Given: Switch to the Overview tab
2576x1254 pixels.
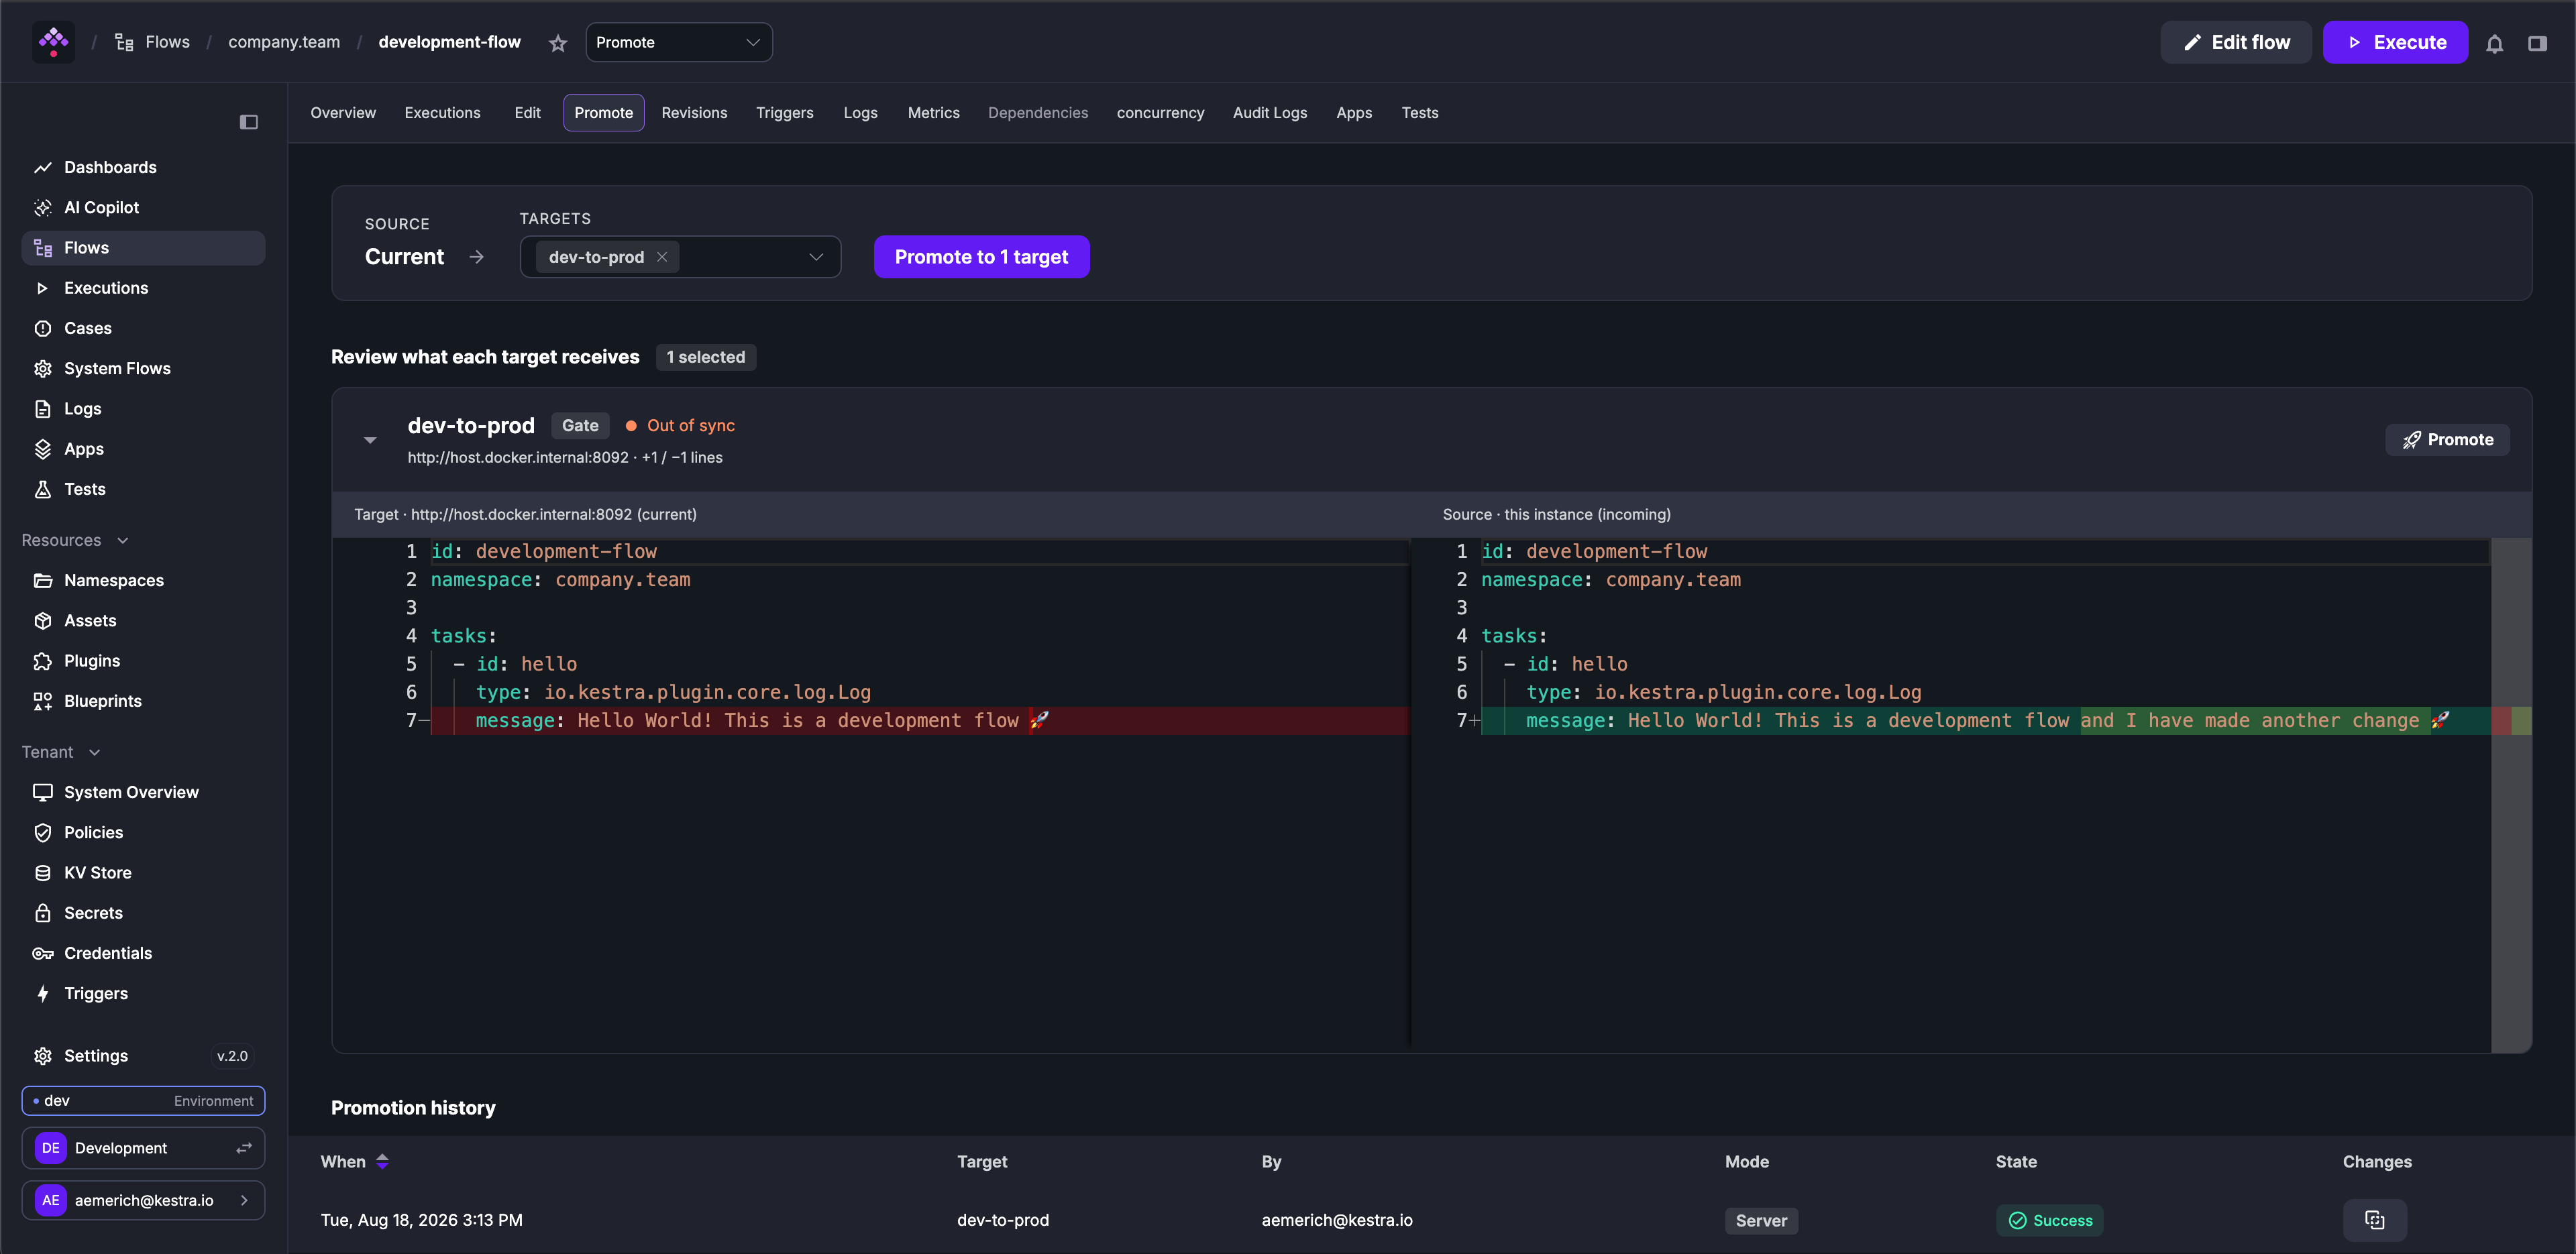Looking at the screenshot, I should (343, 113).
